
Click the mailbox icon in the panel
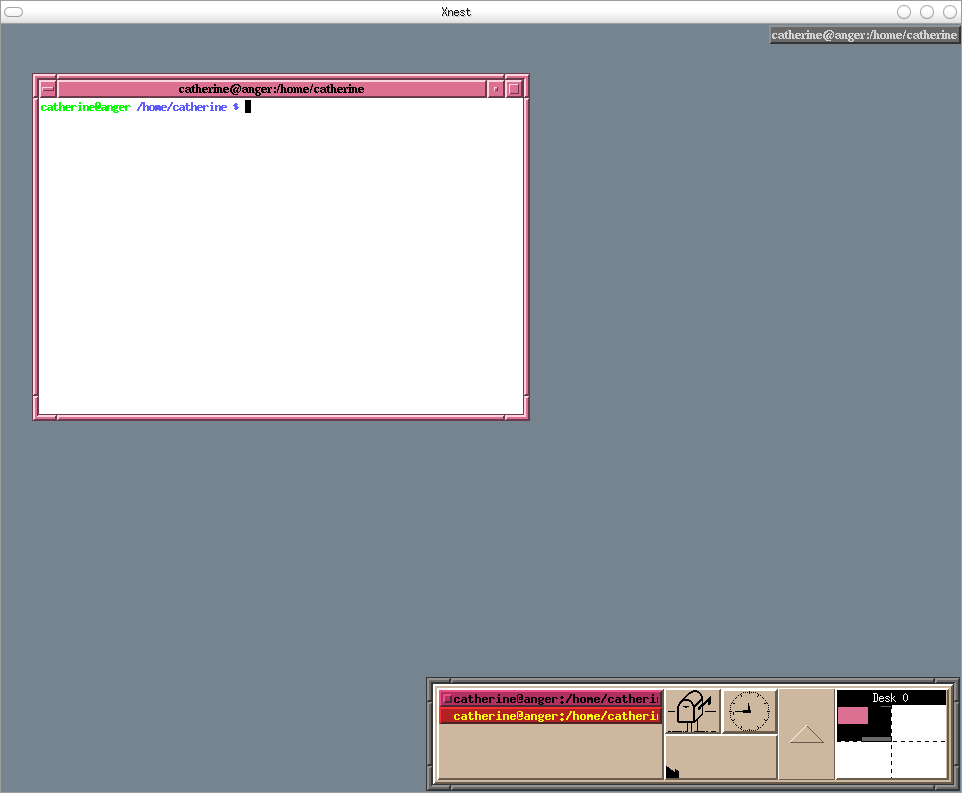tap(692, 711)
